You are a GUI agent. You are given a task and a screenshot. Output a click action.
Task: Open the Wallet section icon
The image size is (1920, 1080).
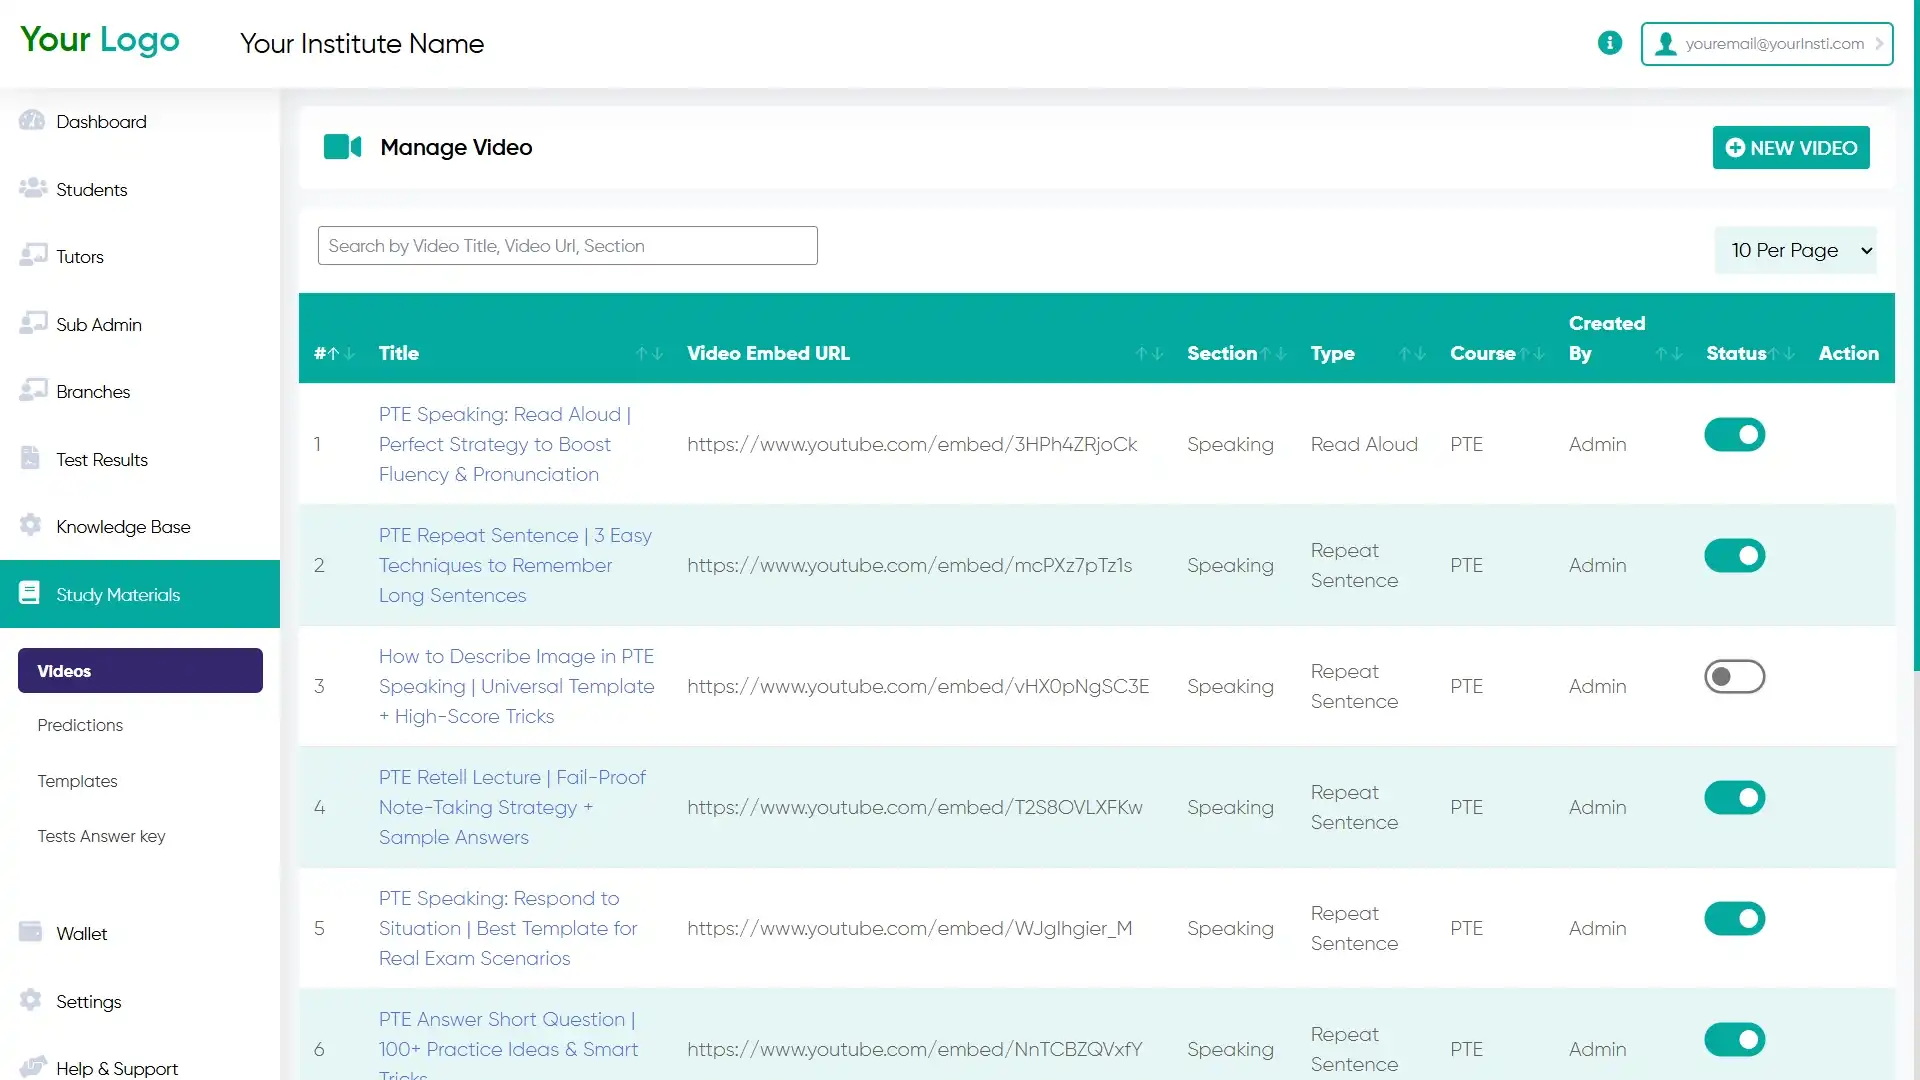pyautogui.click(x=30, y=931)
